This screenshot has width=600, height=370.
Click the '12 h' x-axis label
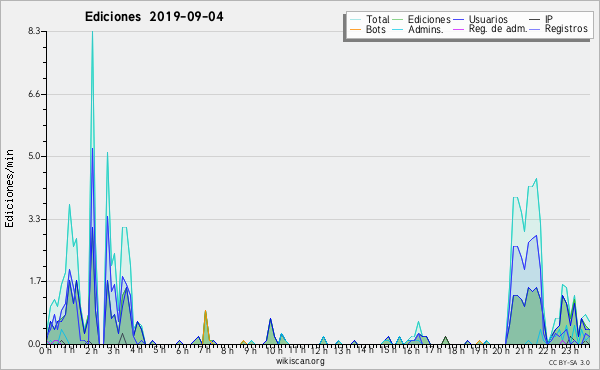(x=319, y=350)
